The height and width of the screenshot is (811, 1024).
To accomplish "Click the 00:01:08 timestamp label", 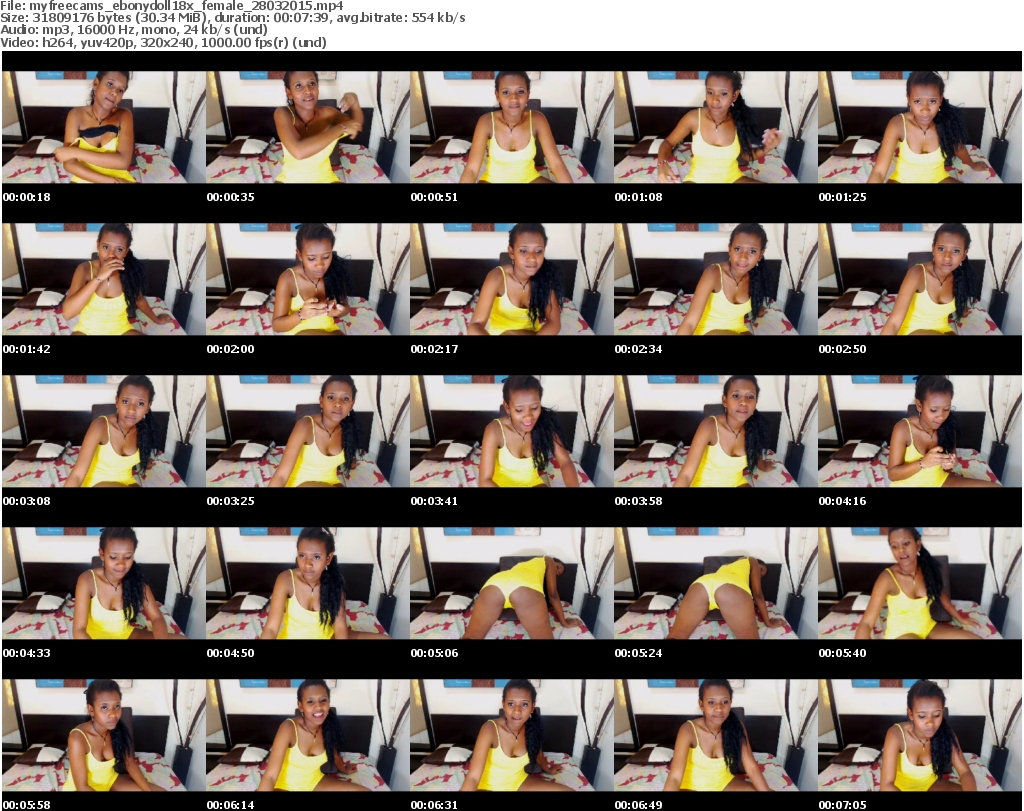I will [638, 197].
